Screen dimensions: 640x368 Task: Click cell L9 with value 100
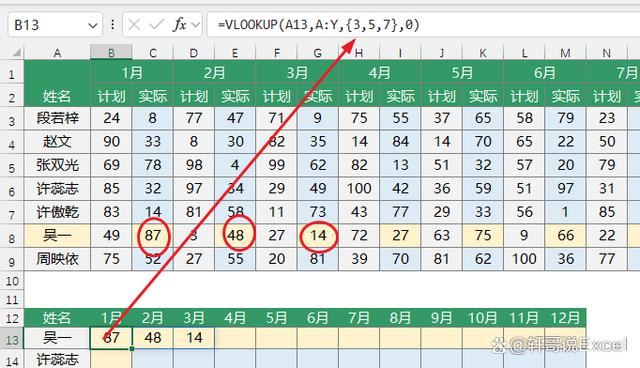pyautogui.click(x=524, y=259)
